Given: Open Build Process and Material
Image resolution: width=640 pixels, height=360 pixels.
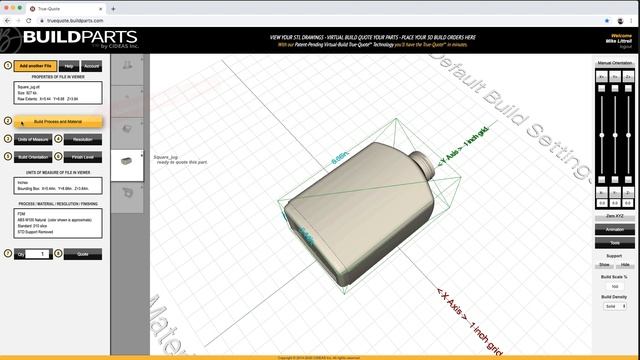Looking at the screenshot, I should click(x=58, y=122).
